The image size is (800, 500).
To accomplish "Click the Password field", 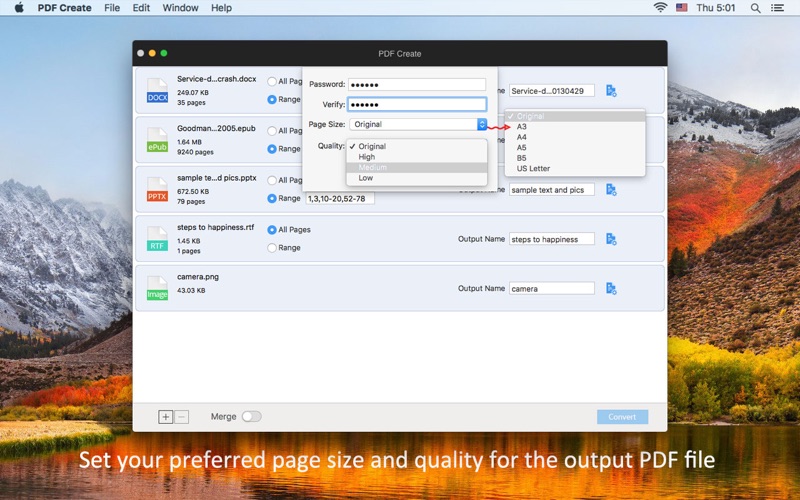I will pyautogui.click(x=417, y=85).
